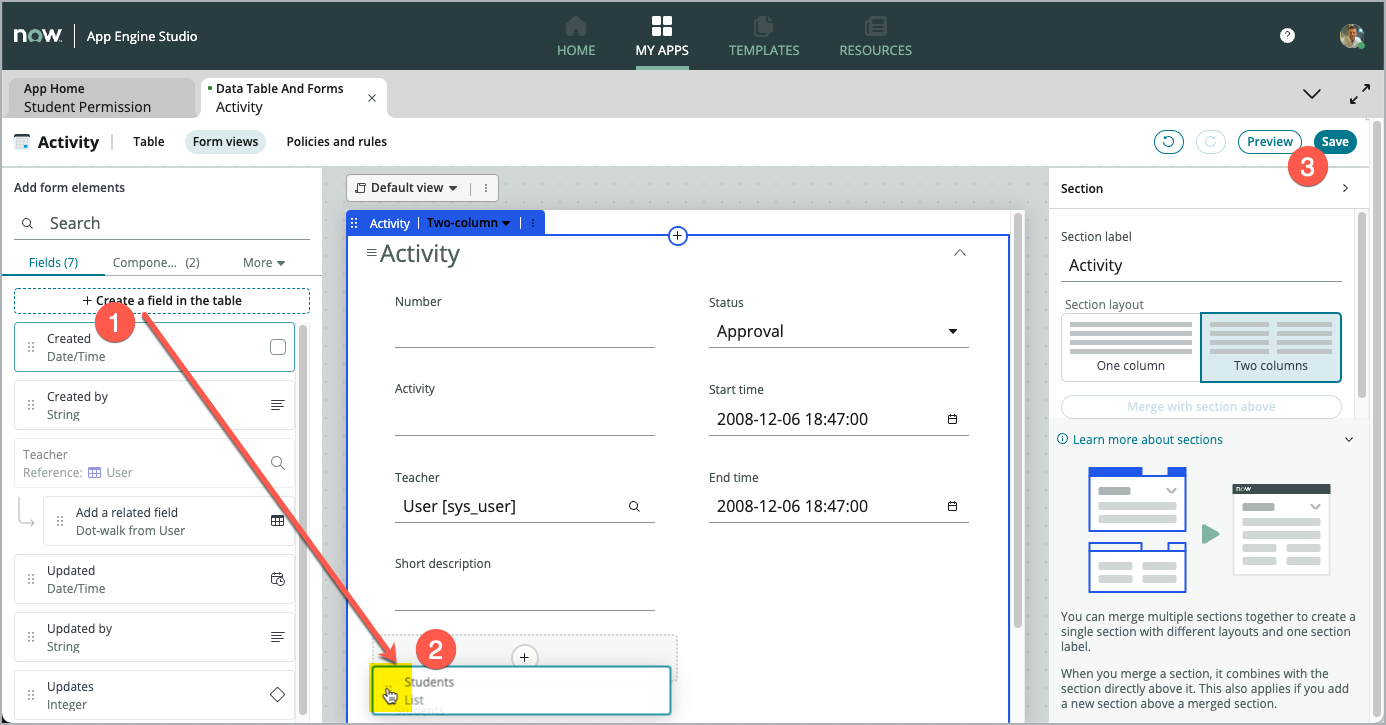Click Create a field in the table

[x=162, y=300]
